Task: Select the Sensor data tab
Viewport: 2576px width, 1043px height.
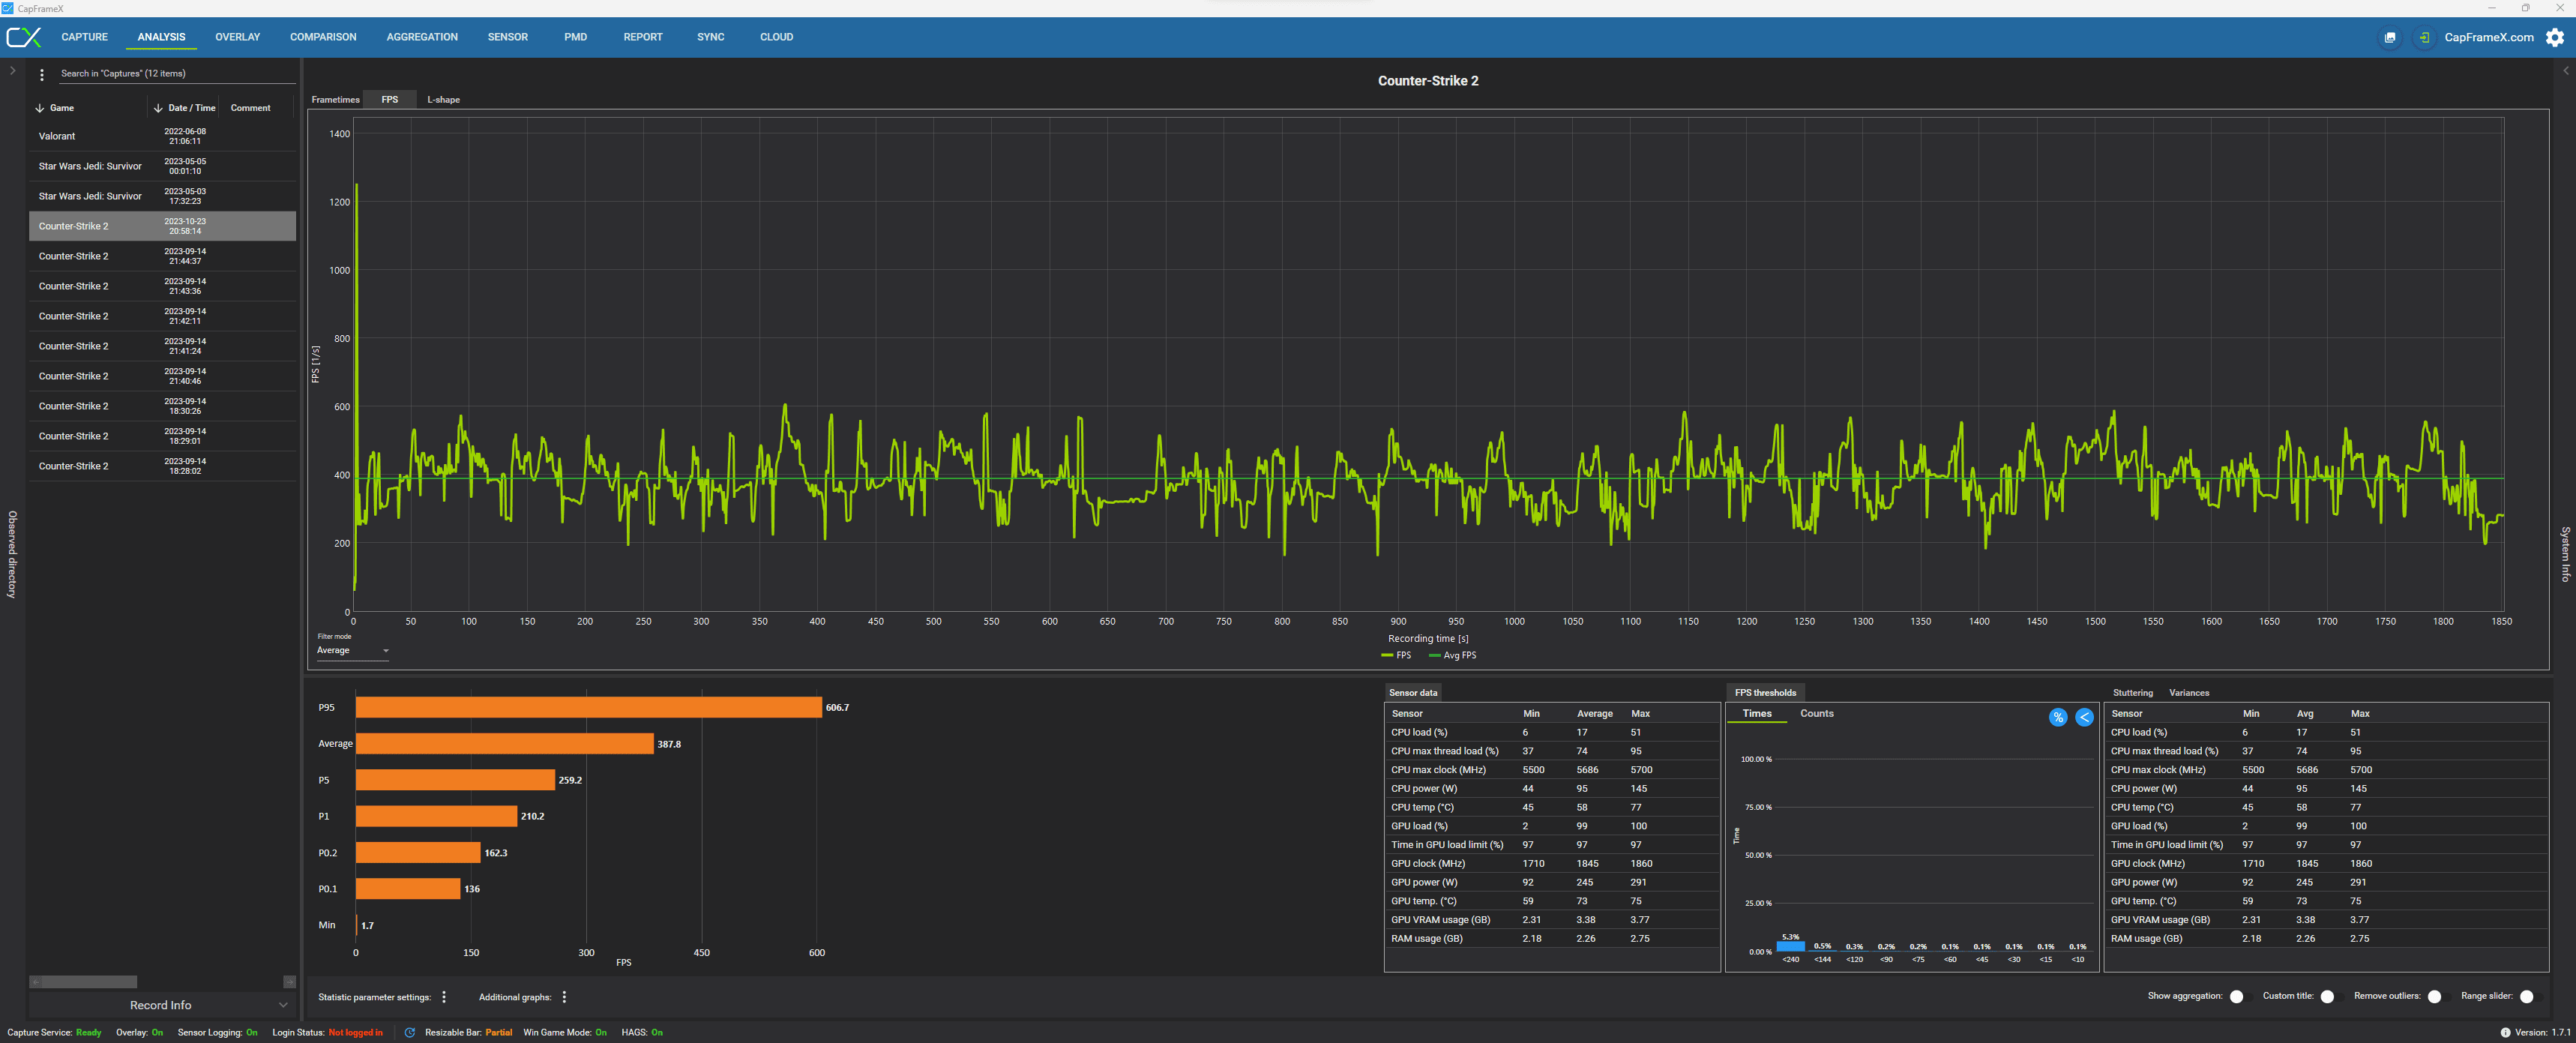Action: [1412, 693]
